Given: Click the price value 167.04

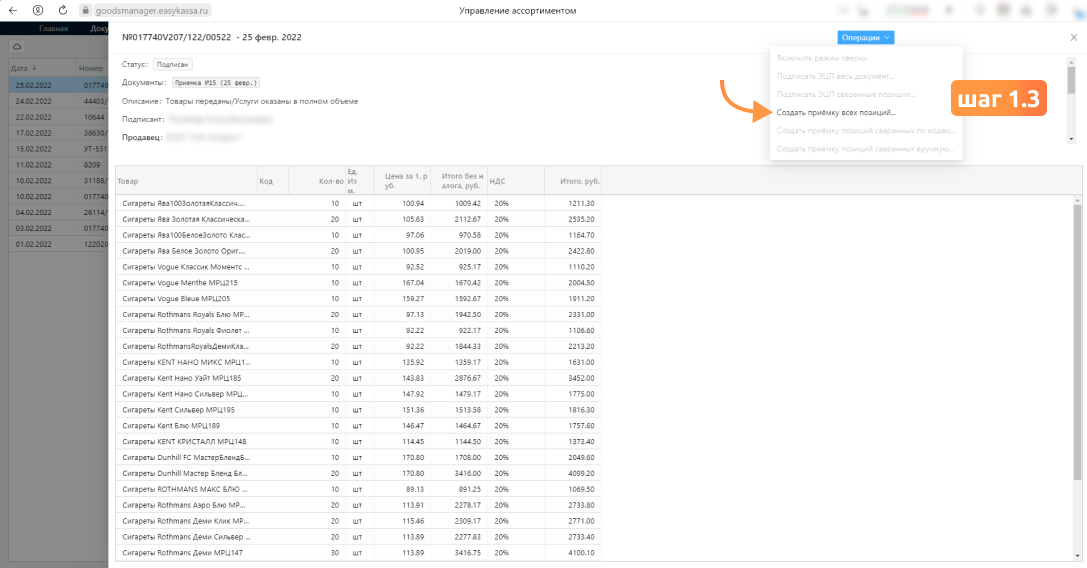Looking at the screenshot, I should point(413,283).
